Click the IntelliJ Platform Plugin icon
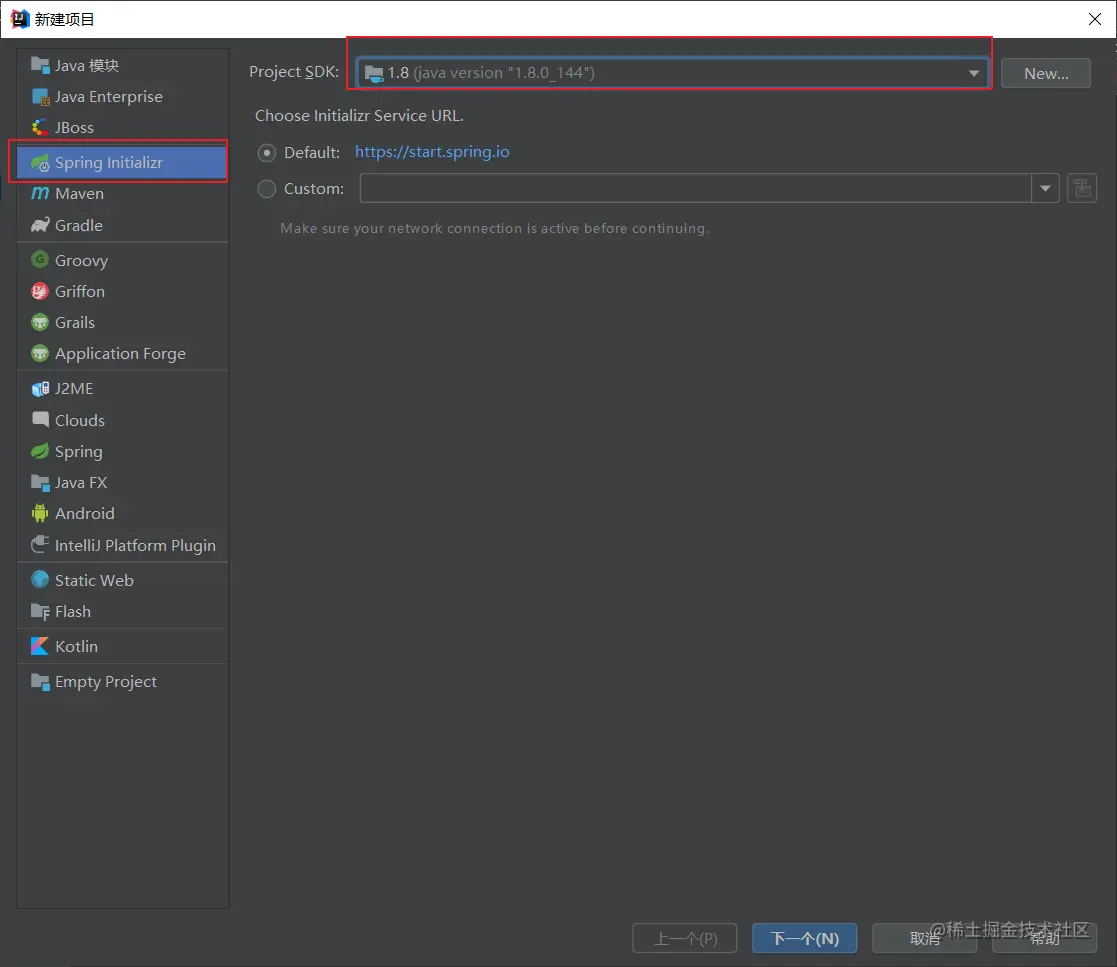 pyautogui.click(x=40, y=545)
